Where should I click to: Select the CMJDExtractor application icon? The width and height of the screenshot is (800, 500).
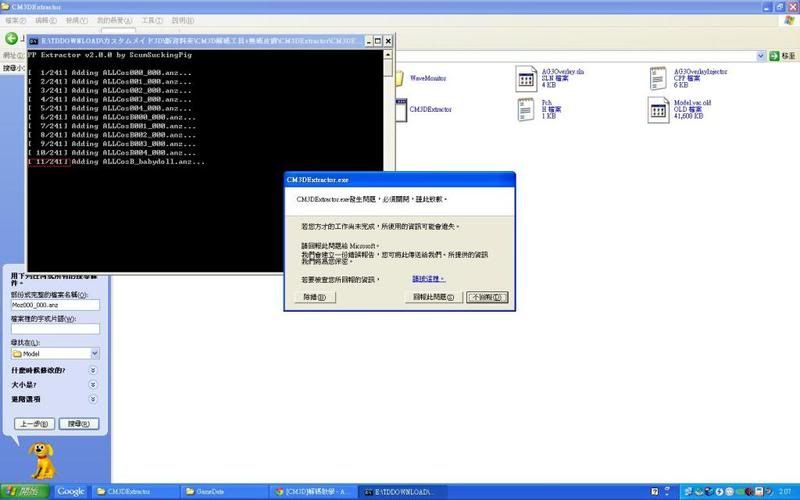tap(401, 110)
